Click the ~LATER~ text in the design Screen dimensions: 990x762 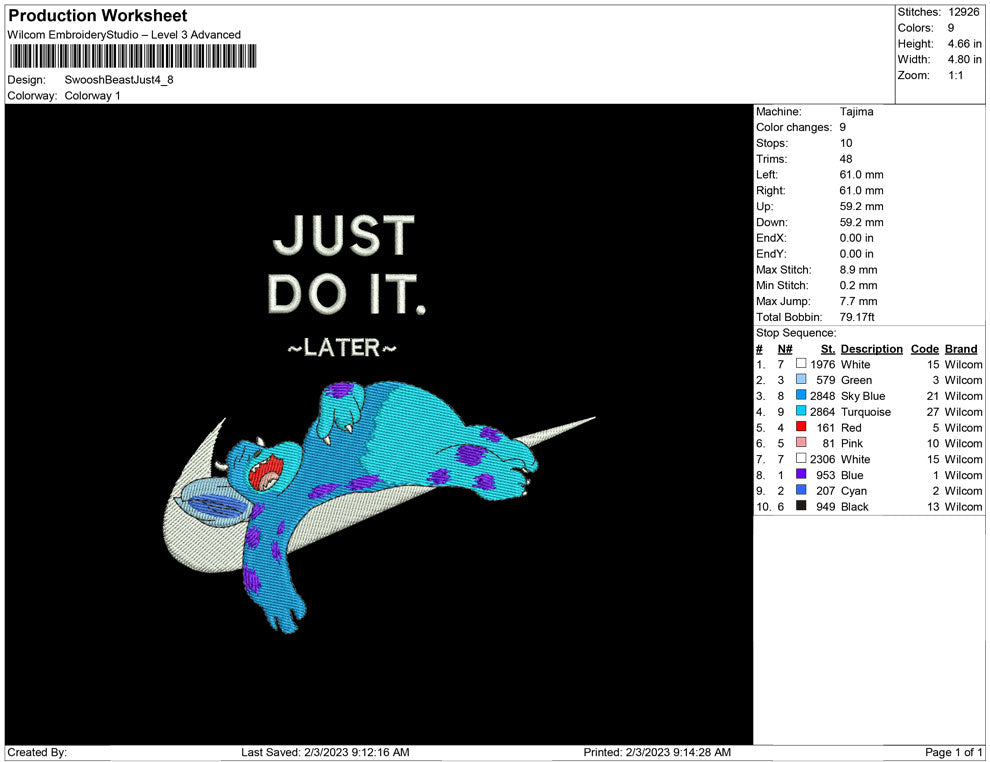(x=342, y=348)
